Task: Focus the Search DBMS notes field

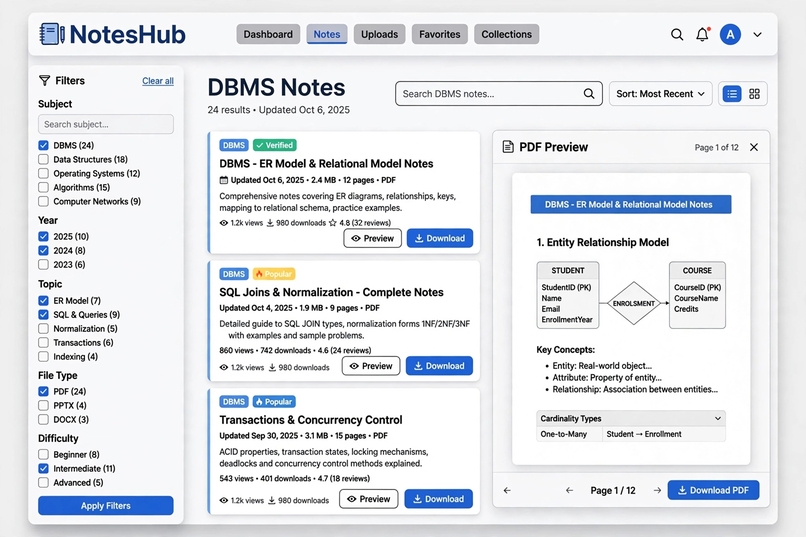Action: coord(499,94)
